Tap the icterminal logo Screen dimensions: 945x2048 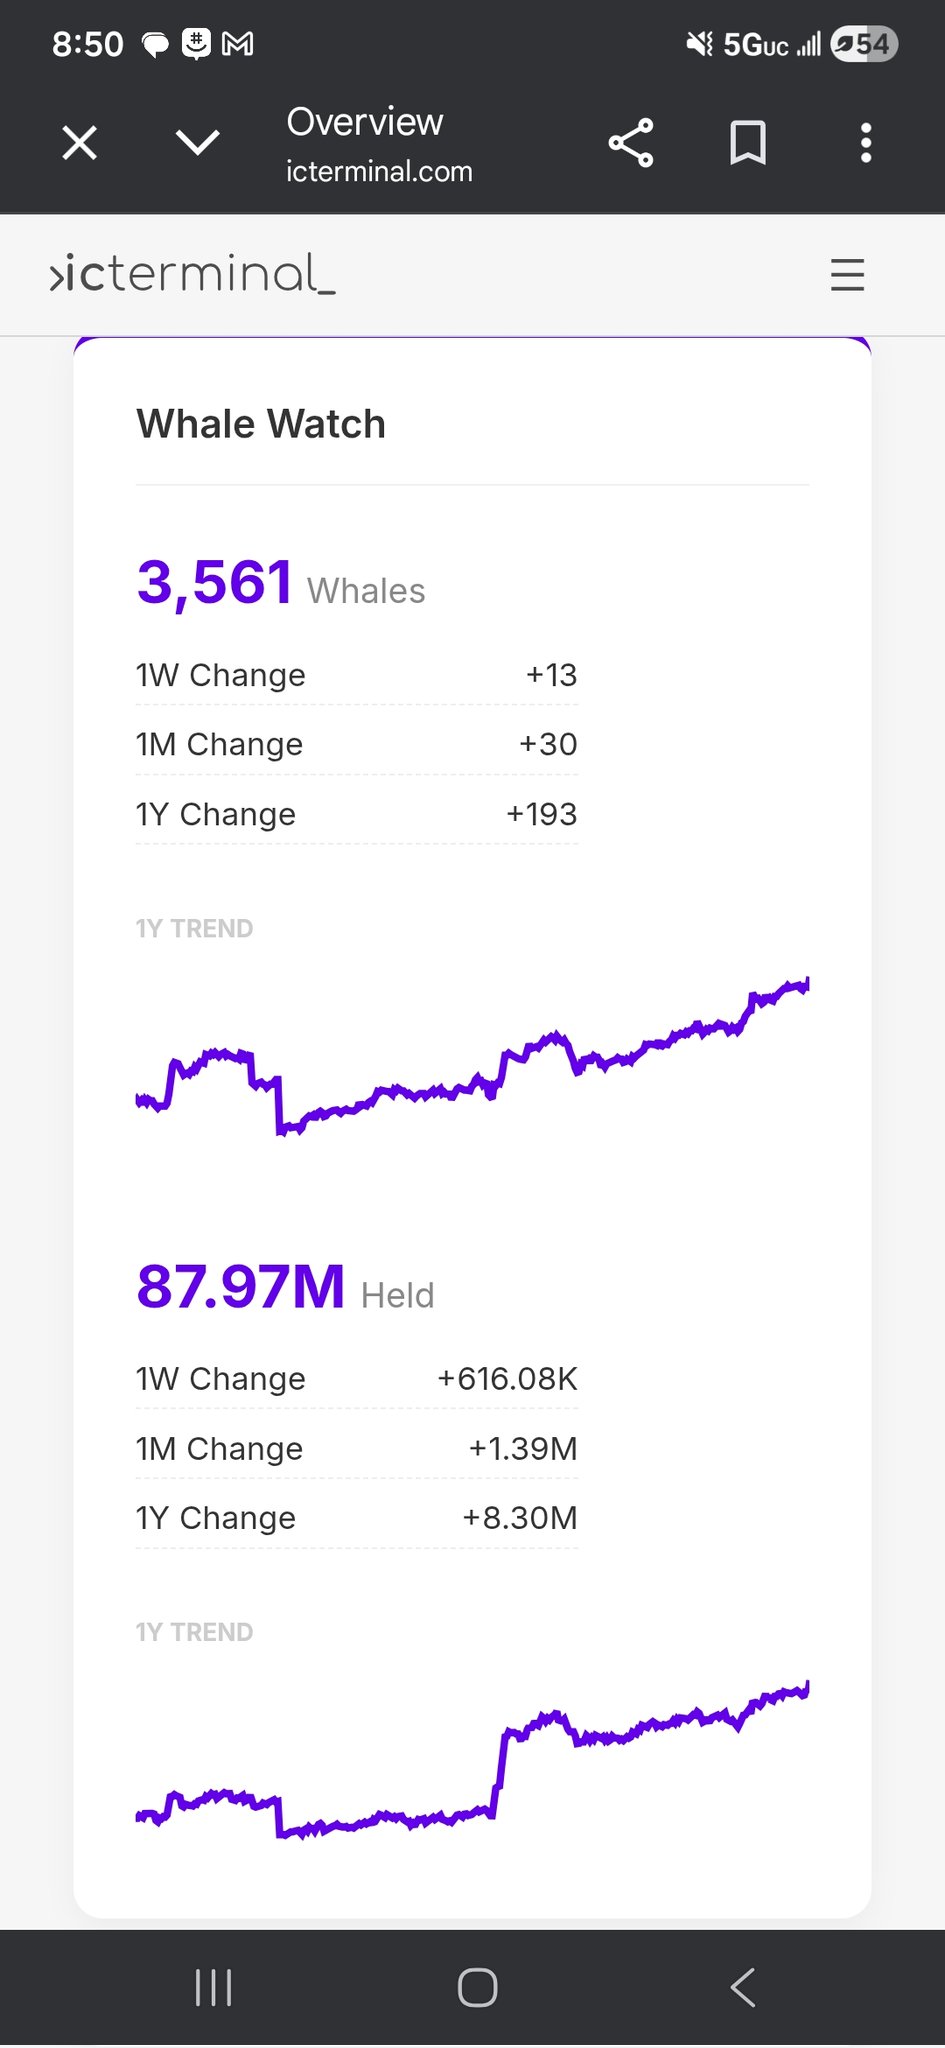point(193,275)
